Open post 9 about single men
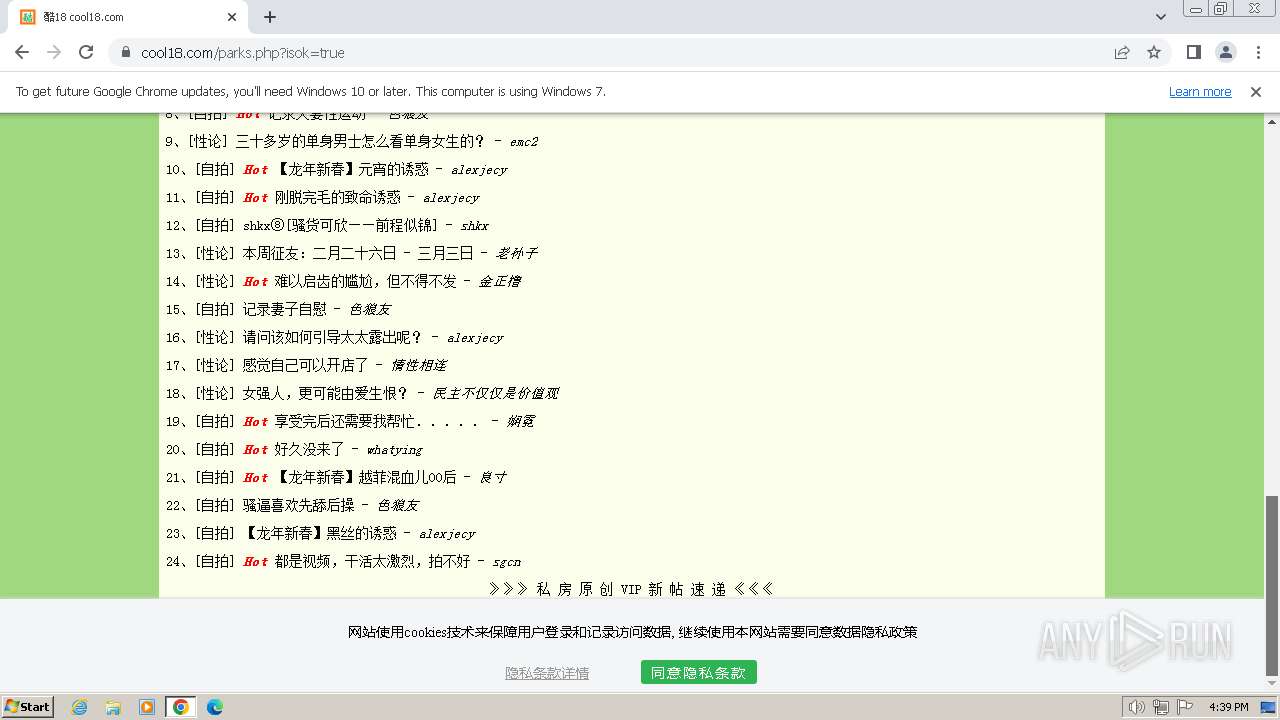 360,141
